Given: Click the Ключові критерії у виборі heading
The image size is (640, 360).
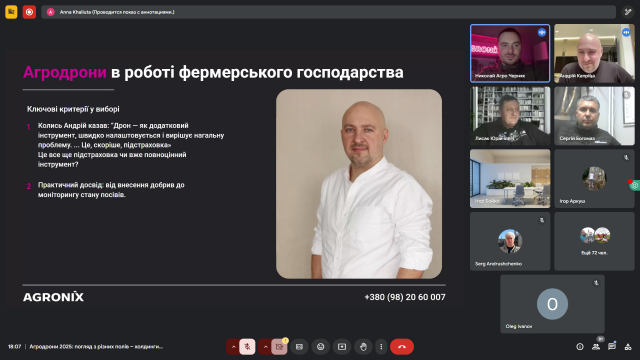Looking at the screenshot, I should pyautogui.click(x=73, y=109).
